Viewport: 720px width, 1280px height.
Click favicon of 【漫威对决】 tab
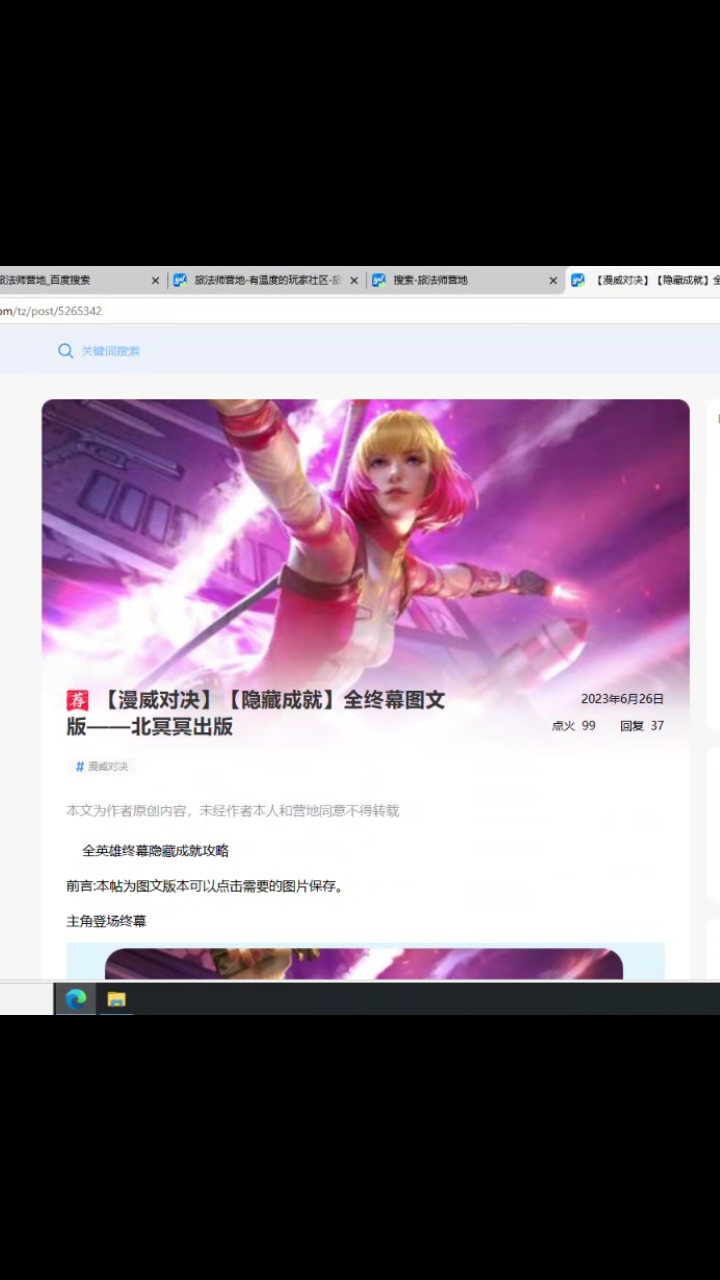[578, 281]
